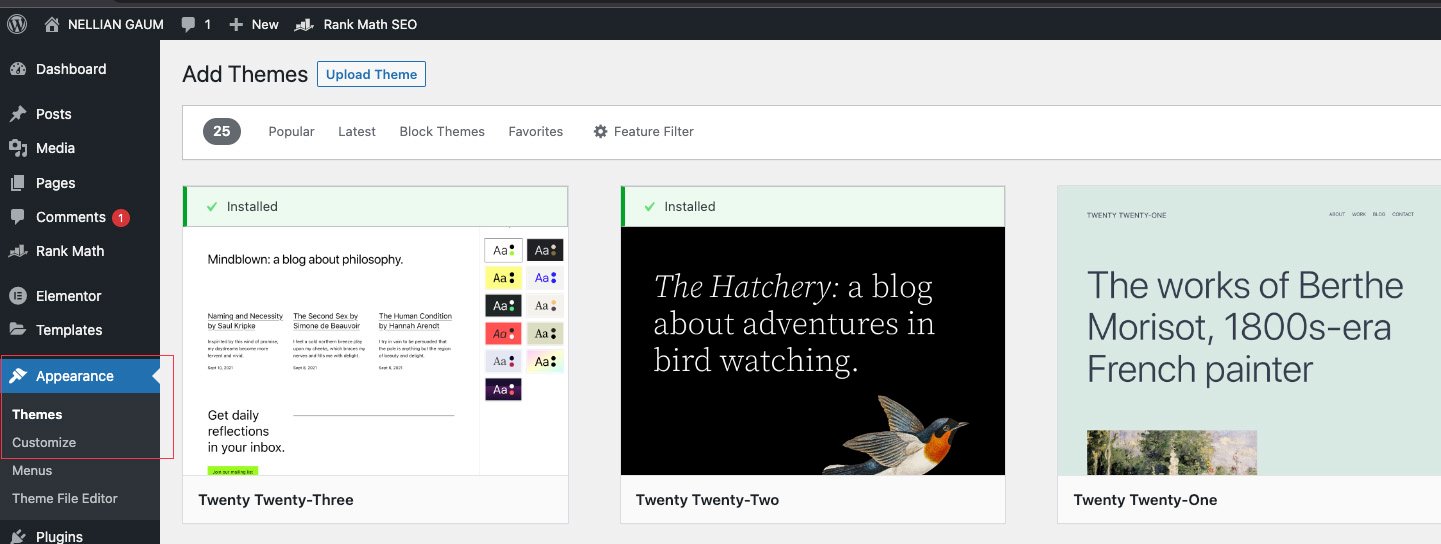Viewport: 1441px width, 544px height.
Task: Click the Feature Filter gear icon
Action: (x=600, y=131)
